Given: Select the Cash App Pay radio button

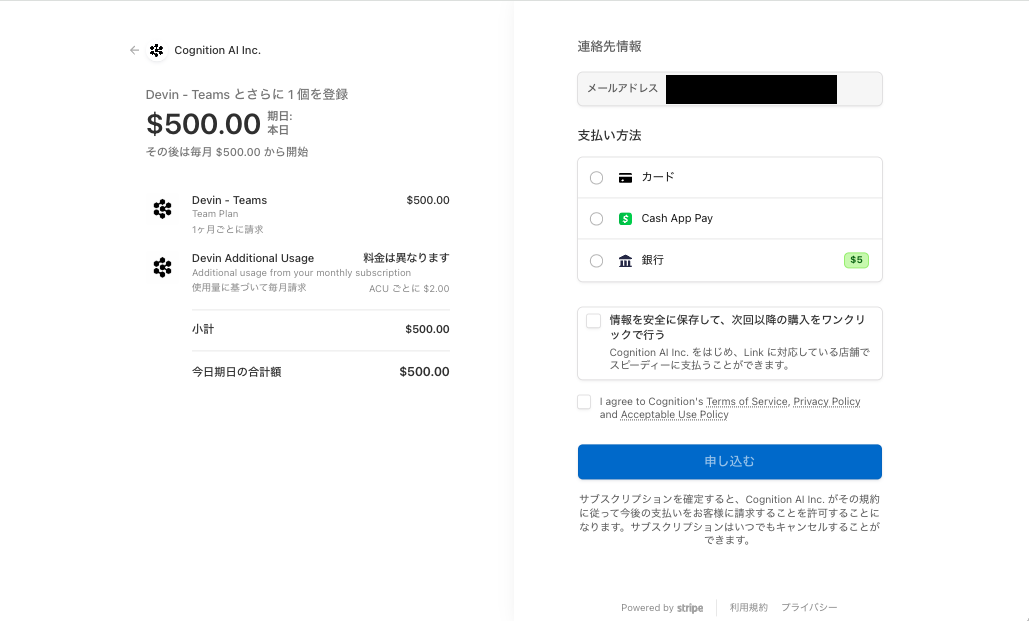Looking at the screenshot, I should (597, 219).
